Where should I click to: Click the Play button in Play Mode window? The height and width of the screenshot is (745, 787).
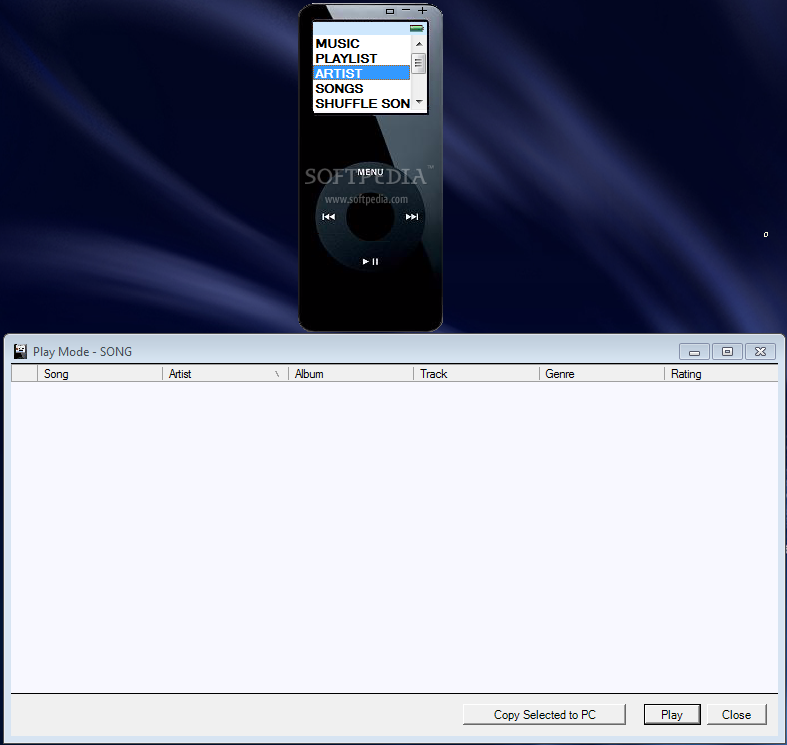tap(672, 715)
